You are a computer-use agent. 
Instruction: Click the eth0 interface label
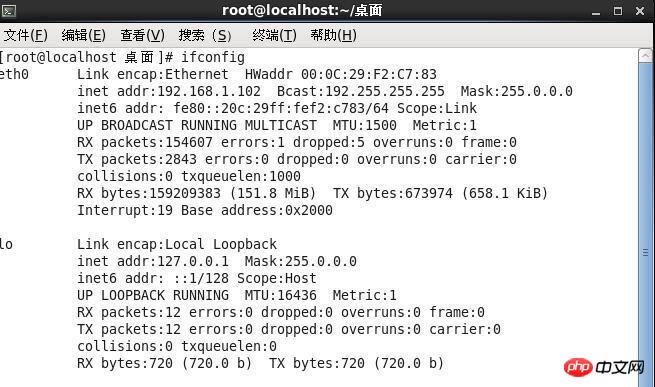[14, 74]
